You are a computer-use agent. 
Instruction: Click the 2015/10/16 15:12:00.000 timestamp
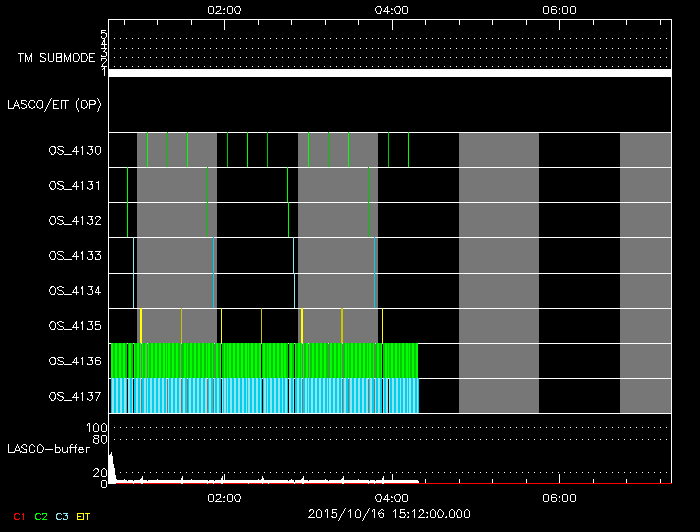tap(390, 514)
